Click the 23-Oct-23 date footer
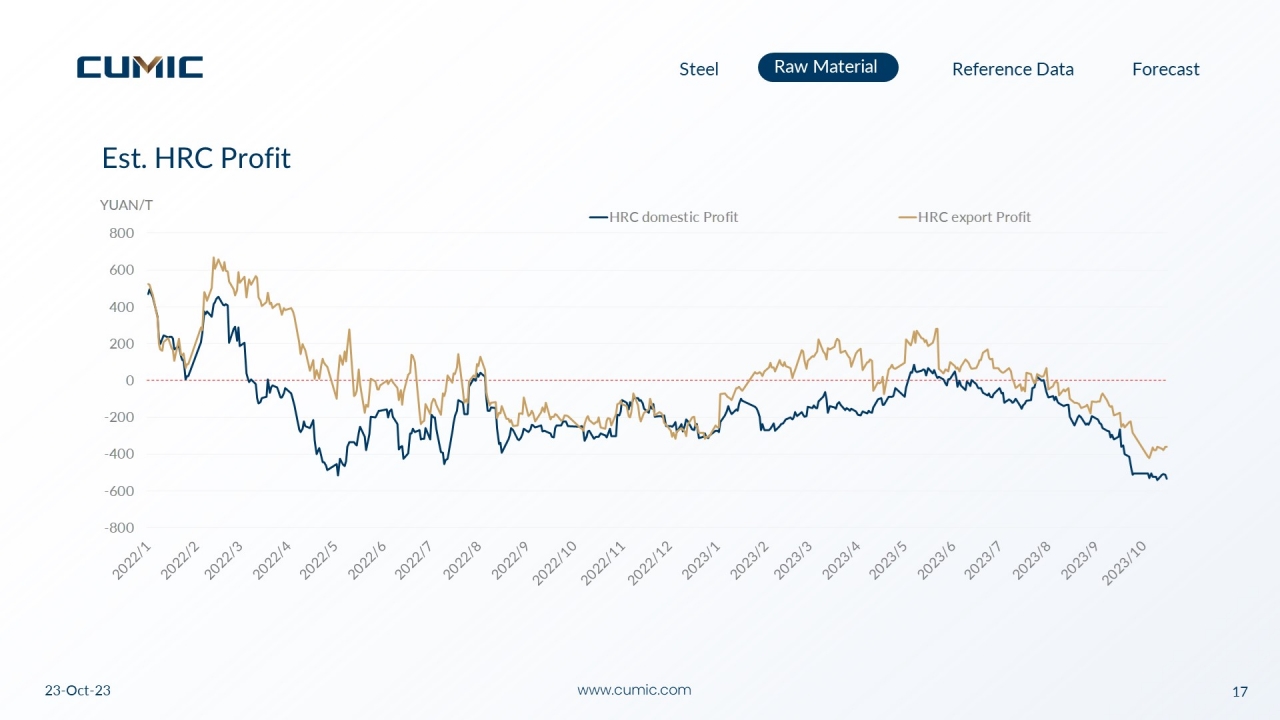Screen dimensions: 1280x720 [x=78, y=691]
